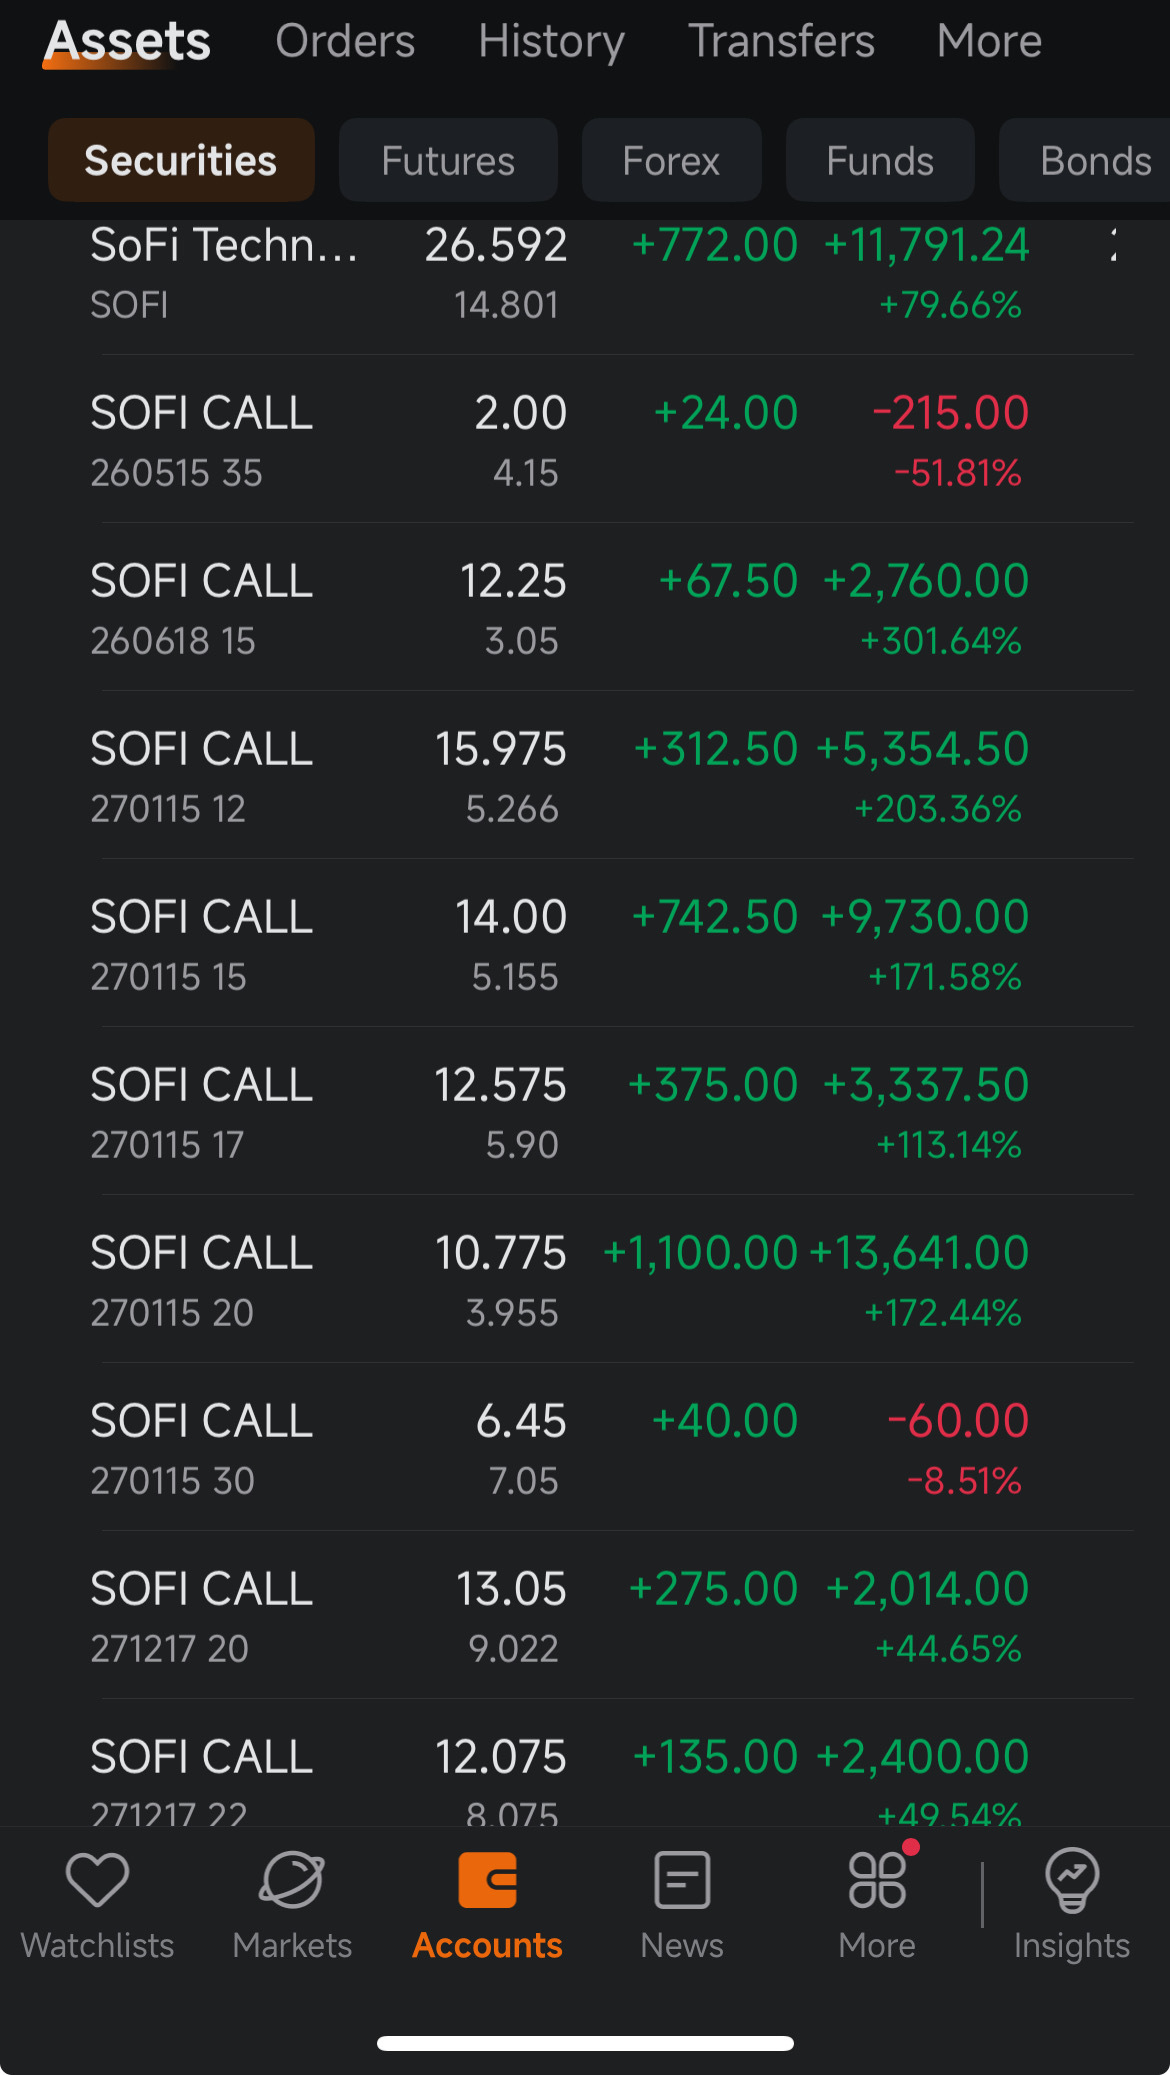Open the News icon
This screenshot has height=2075, width=1170.
click(682, 1880)
